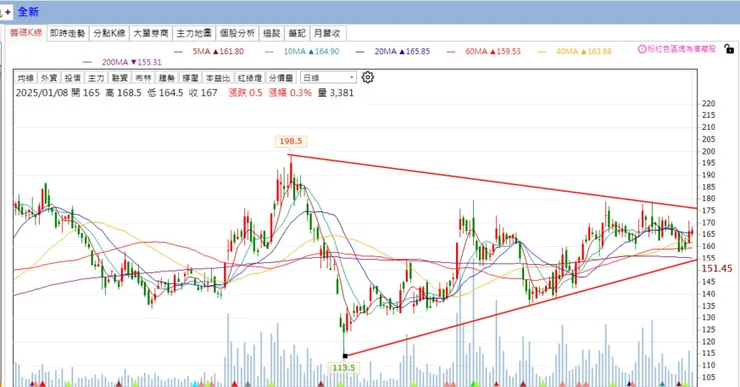
Task: Toggle the 趨勢 indicator button
Action: click(167, 78)
